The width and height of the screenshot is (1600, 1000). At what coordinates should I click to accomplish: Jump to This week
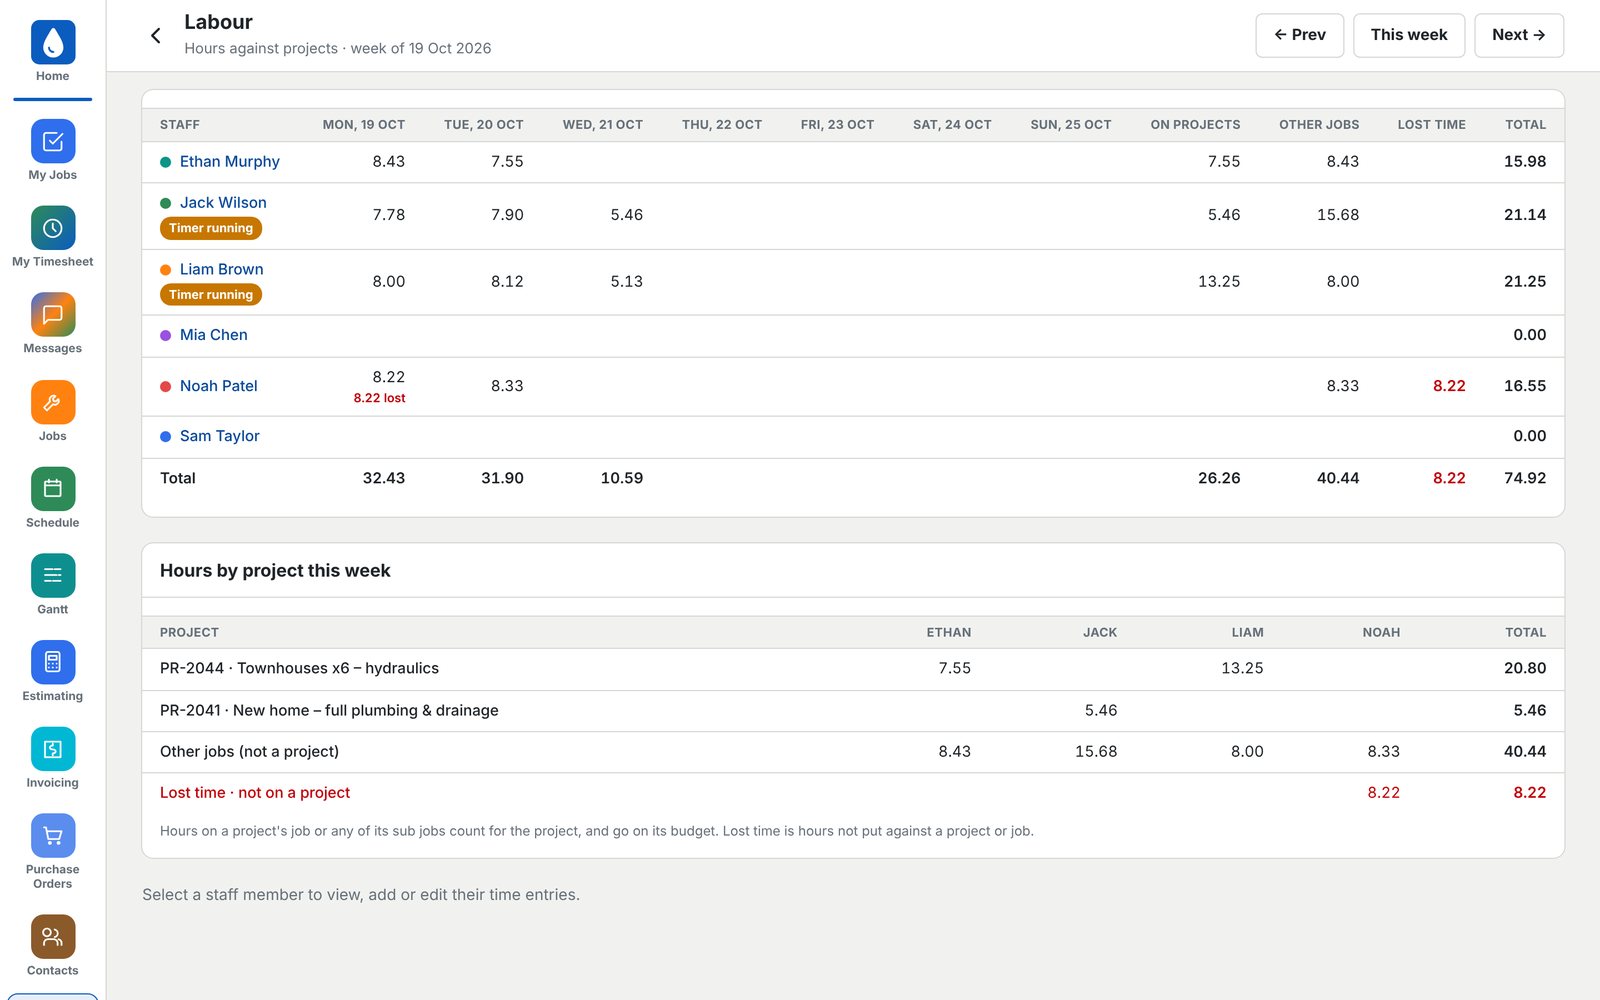[x=1409, y=35]
